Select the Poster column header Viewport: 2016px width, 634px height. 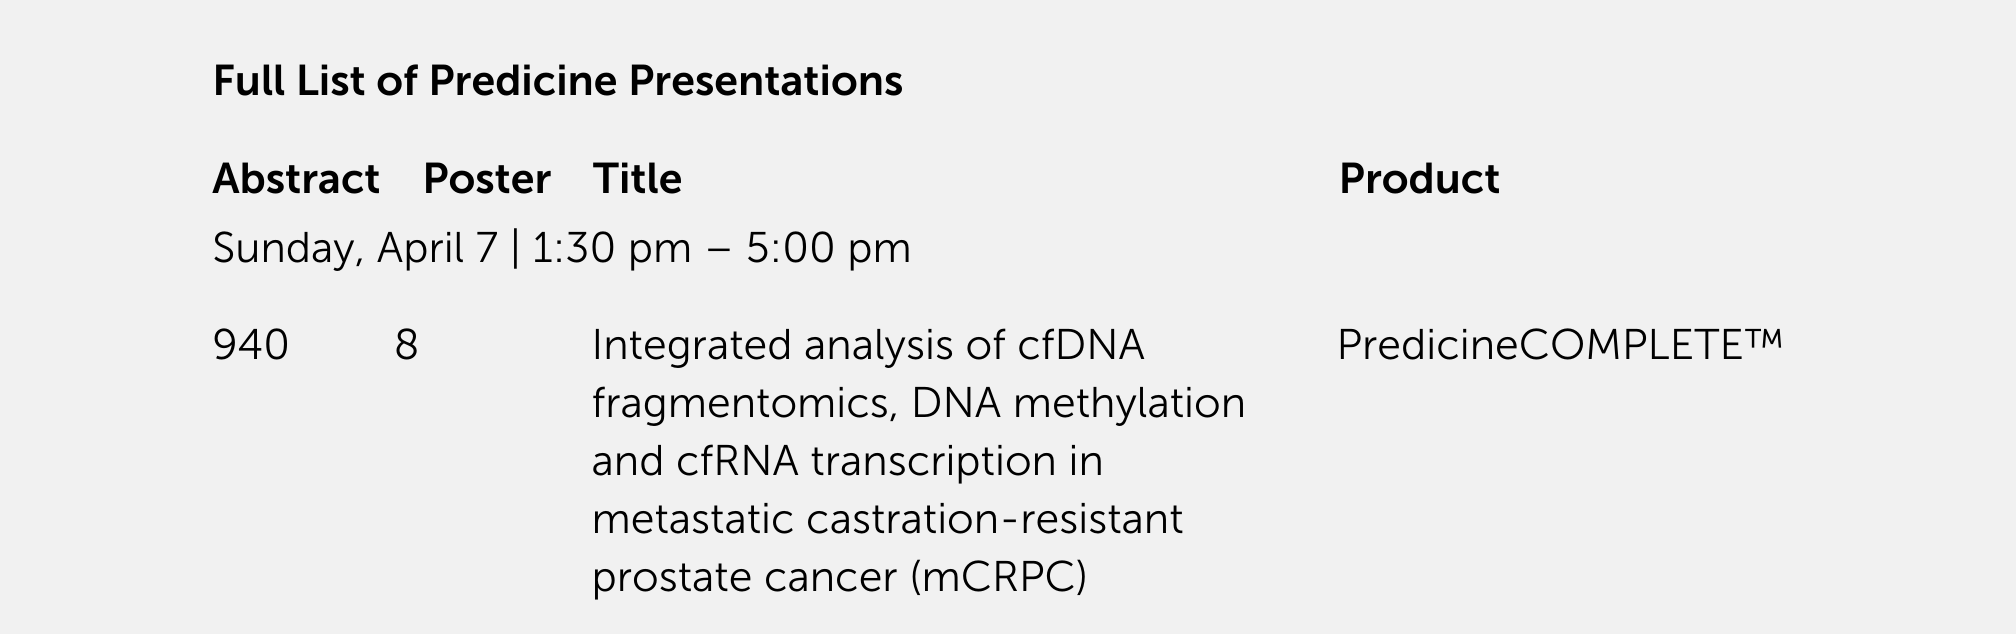pos(487,179)
